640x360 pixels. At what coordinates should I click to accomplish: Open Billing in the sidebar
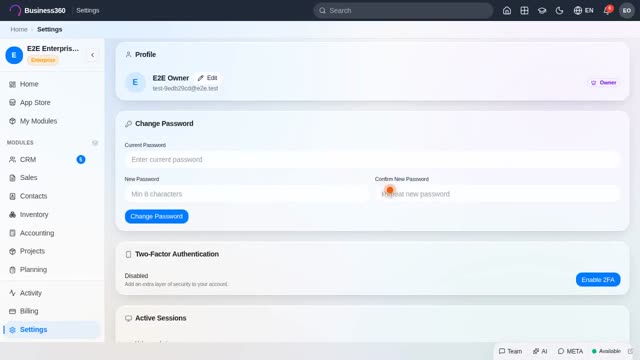point(51,311)
